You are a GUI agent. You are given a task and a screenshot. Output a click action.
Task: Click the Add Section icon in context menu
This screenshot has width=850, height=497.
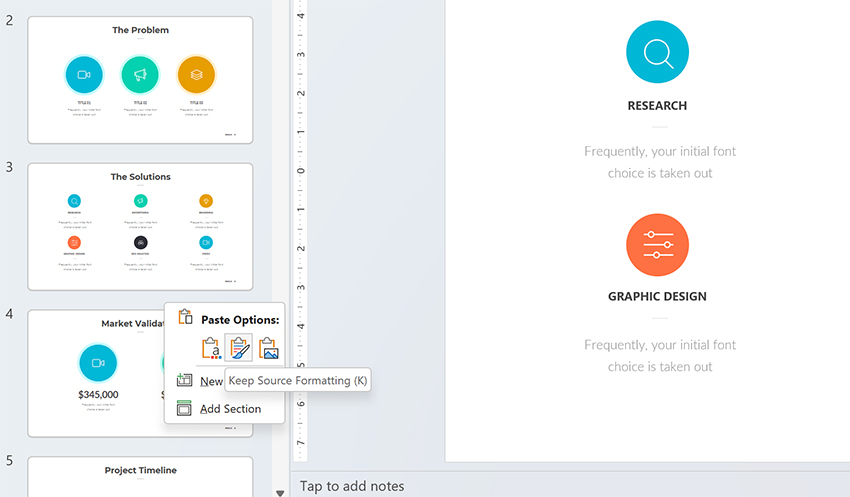[x=184, y=408]
